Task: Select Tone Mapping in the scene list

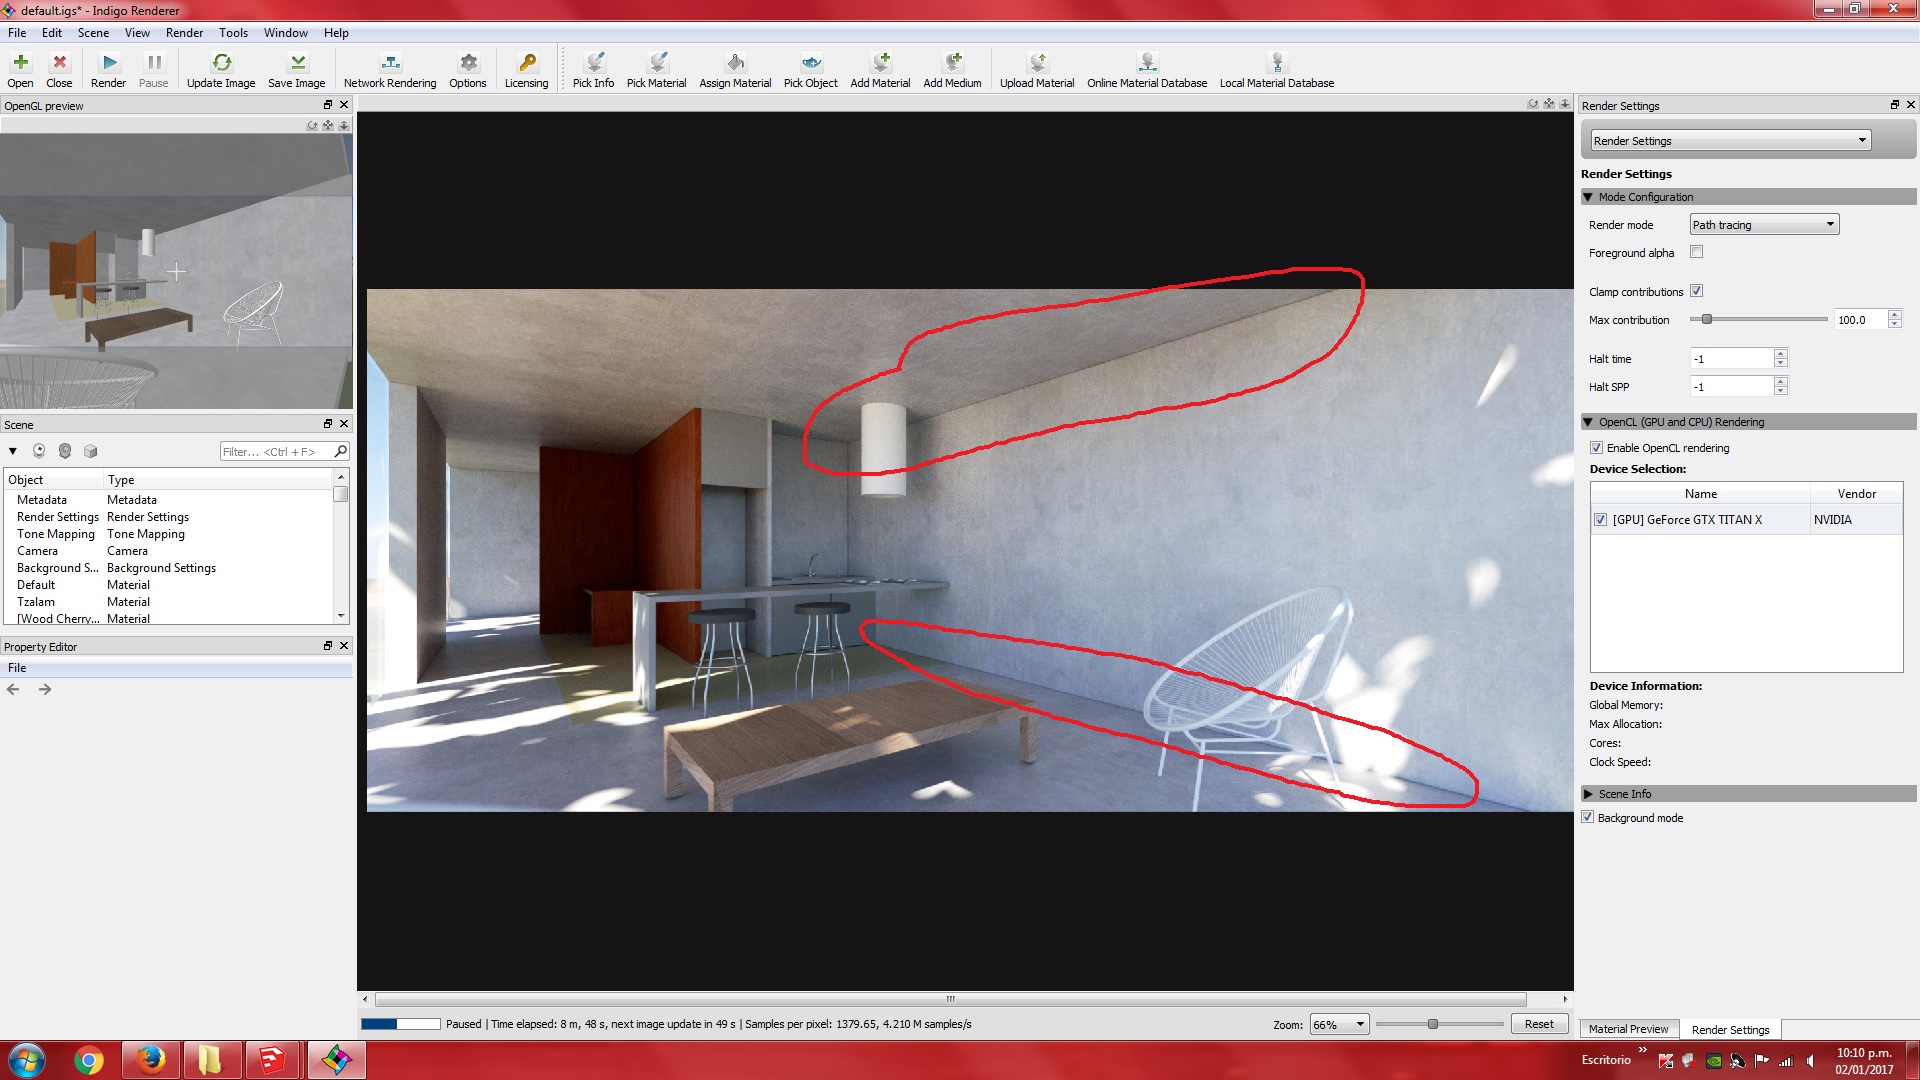Action: [56, 534]
